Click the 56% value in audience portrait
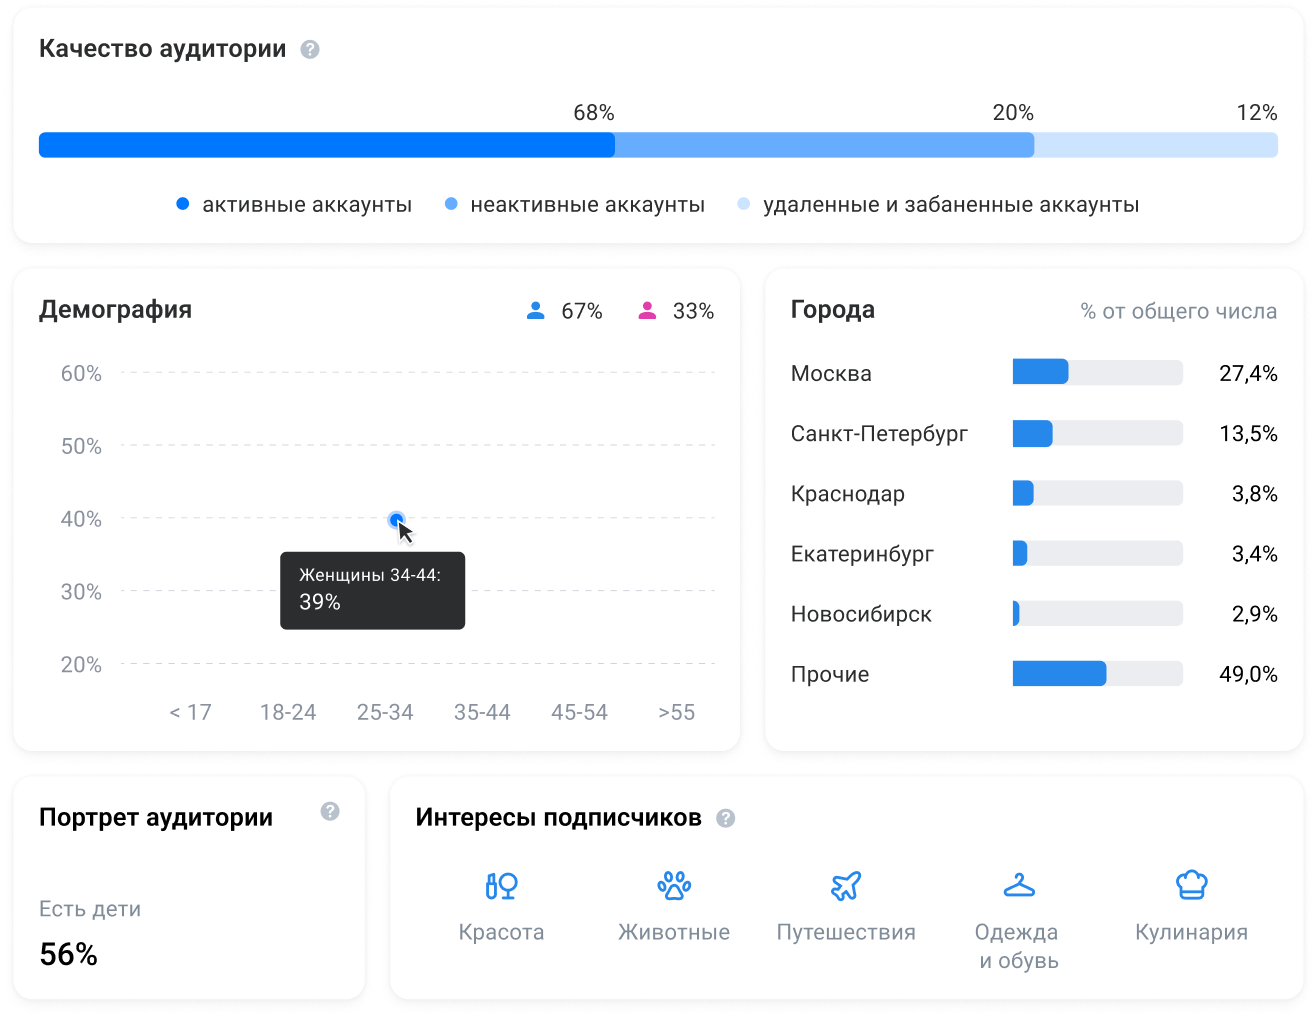This screenshot has width=1316, height=1018. (x=68, y=954)
